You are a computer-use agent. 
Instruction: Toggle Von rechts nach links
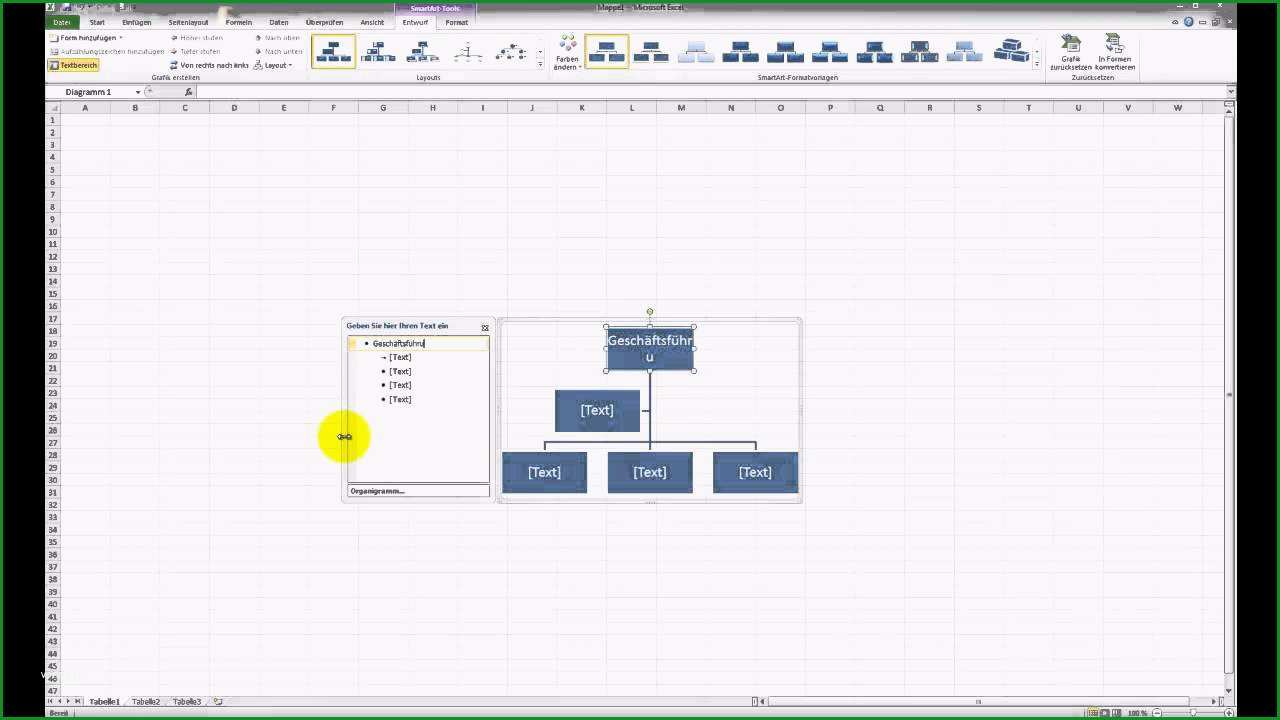(208, 65)
